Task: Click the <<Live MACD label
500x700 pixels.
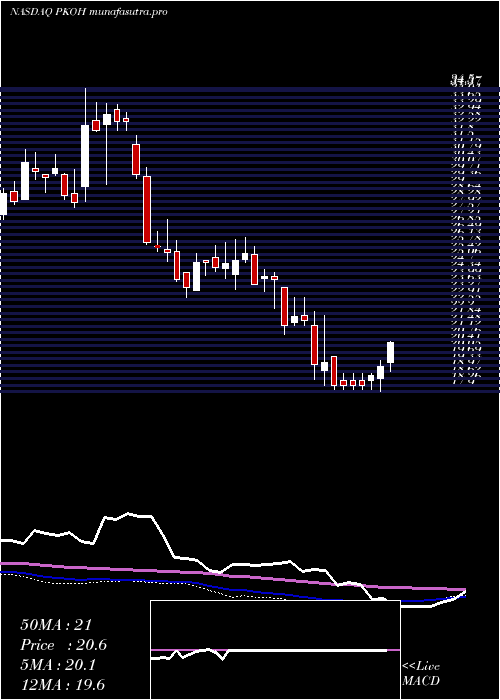Action: (x=421, y=673)
